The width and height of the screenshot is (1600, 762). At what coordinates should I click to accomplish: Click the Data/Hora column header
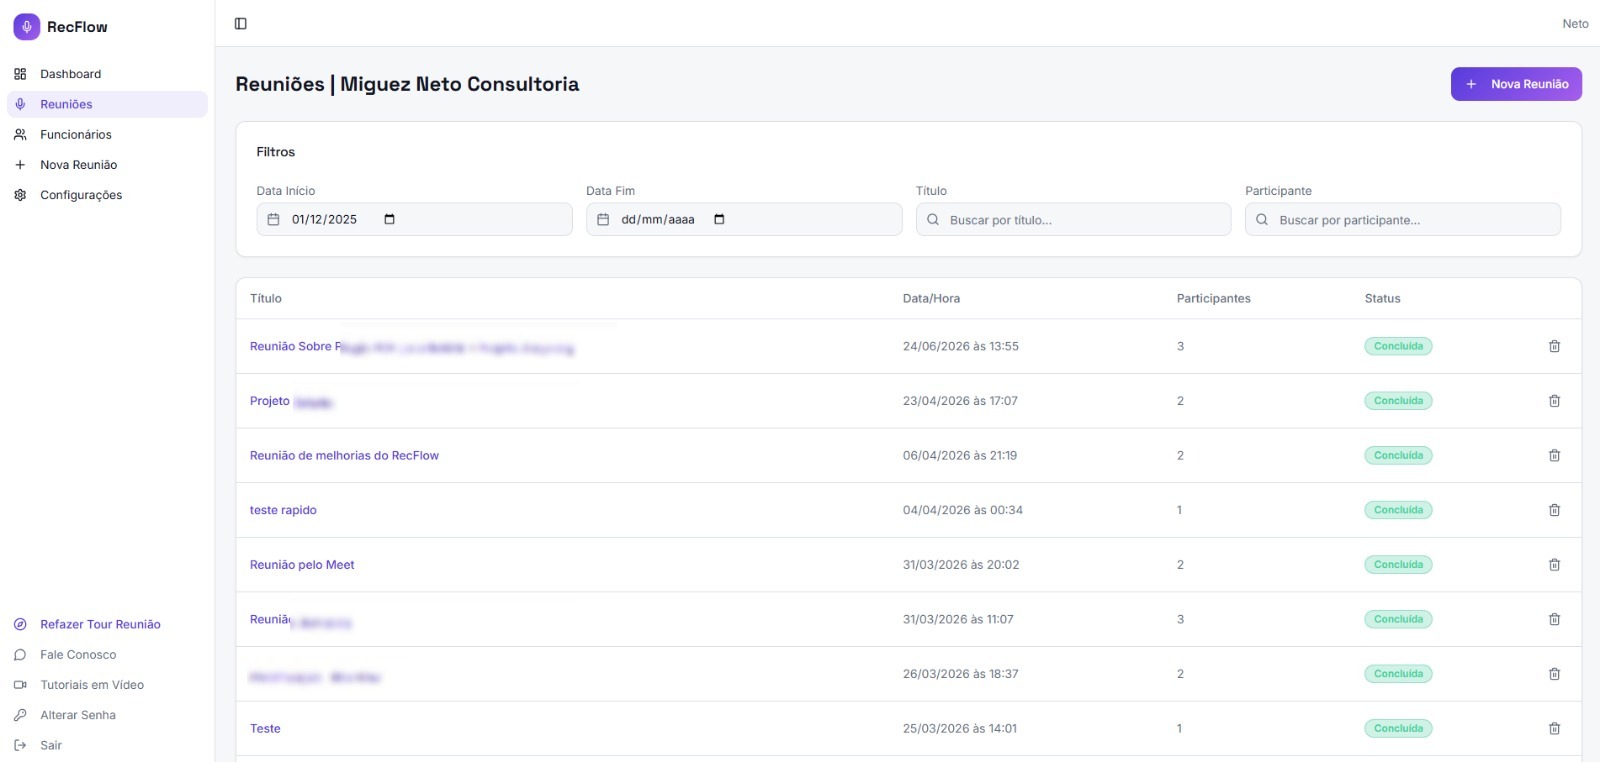(931, 298)
